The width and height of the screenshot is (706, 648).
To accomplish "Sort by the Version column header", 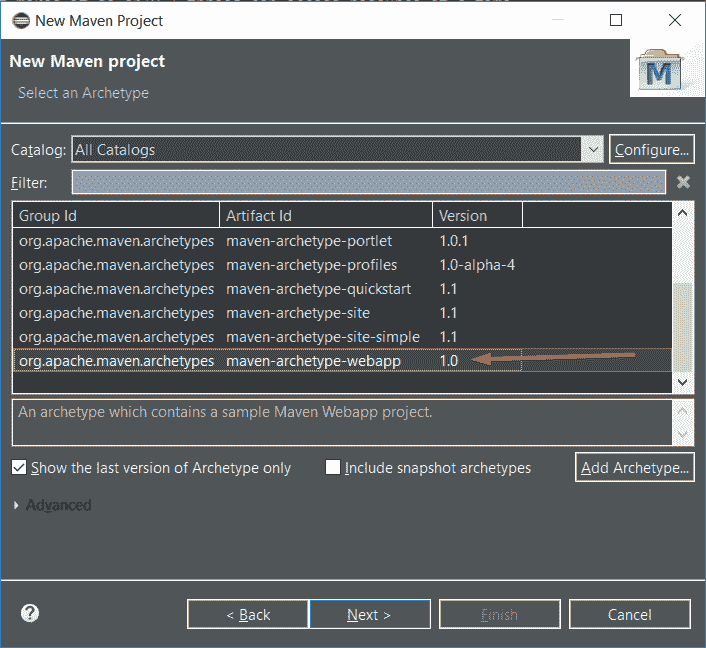I will tap(477, 215).
